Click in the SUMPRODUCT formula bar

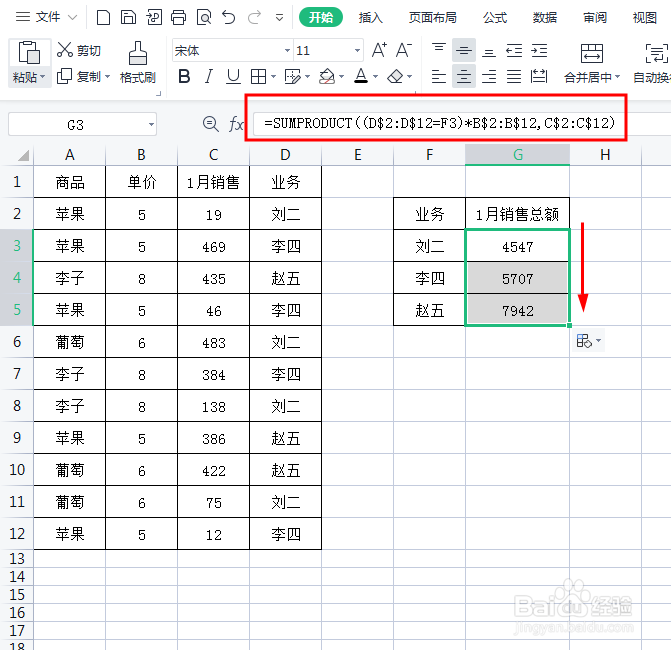pos(439,123)
